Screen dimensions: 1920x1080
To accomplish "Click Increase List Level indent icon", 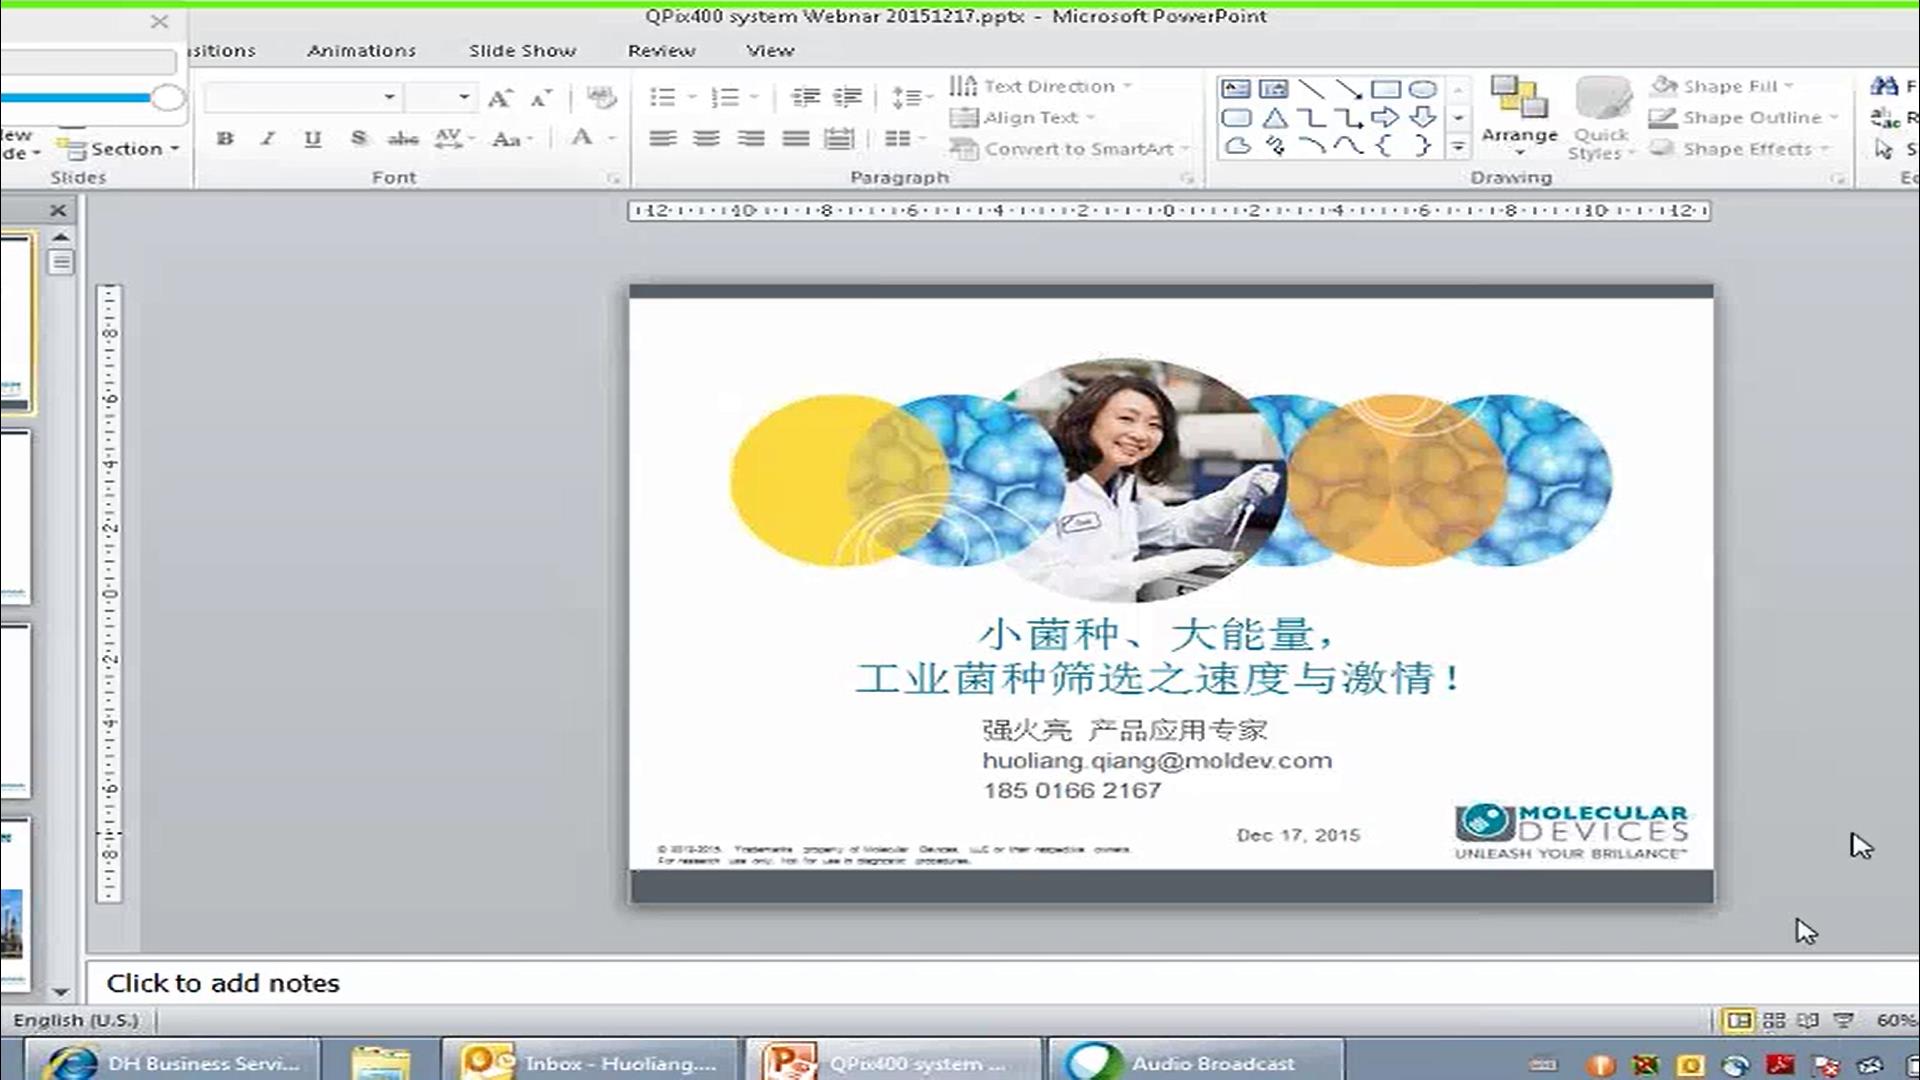I will pyautogui.click(x=847, y=97).
